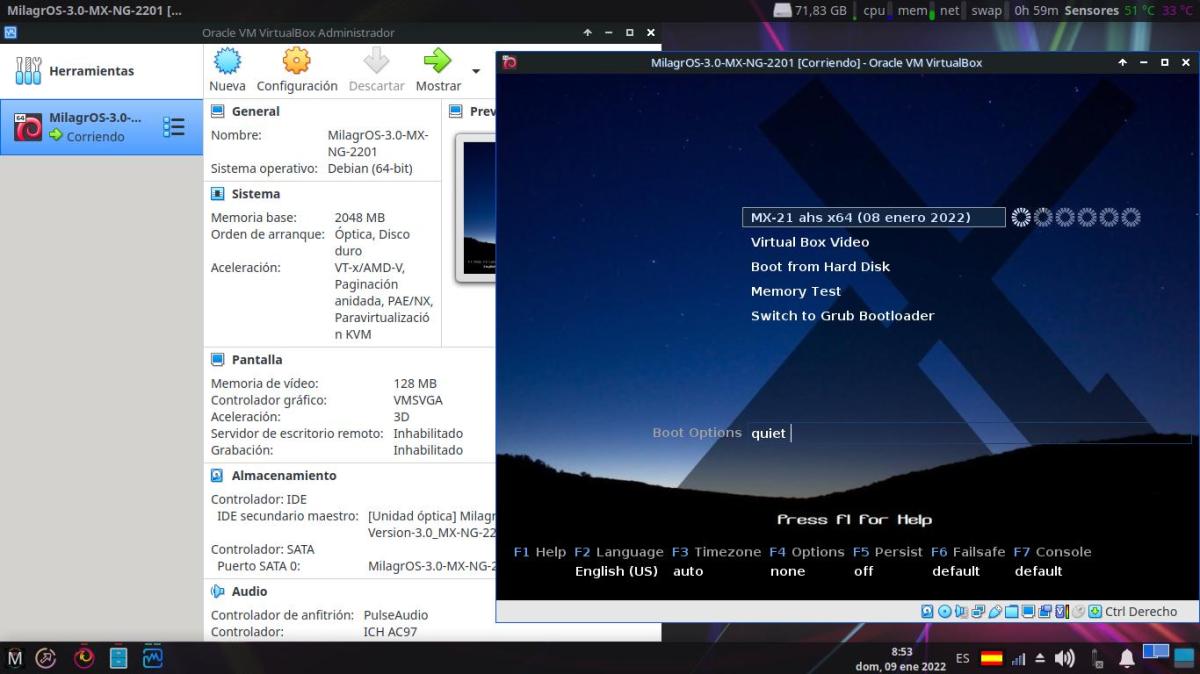
Task: Click the ES Spanish flag keyboard layout indicator
Action: pos(990,658)
